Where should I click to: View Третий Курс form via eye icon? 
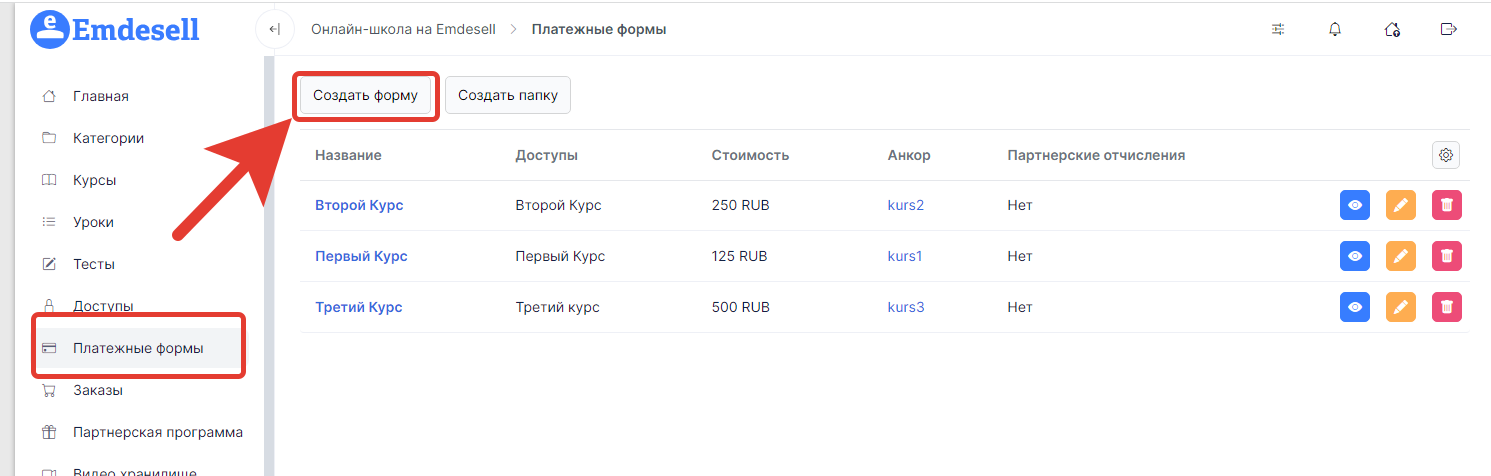(x=1355, y=307)
